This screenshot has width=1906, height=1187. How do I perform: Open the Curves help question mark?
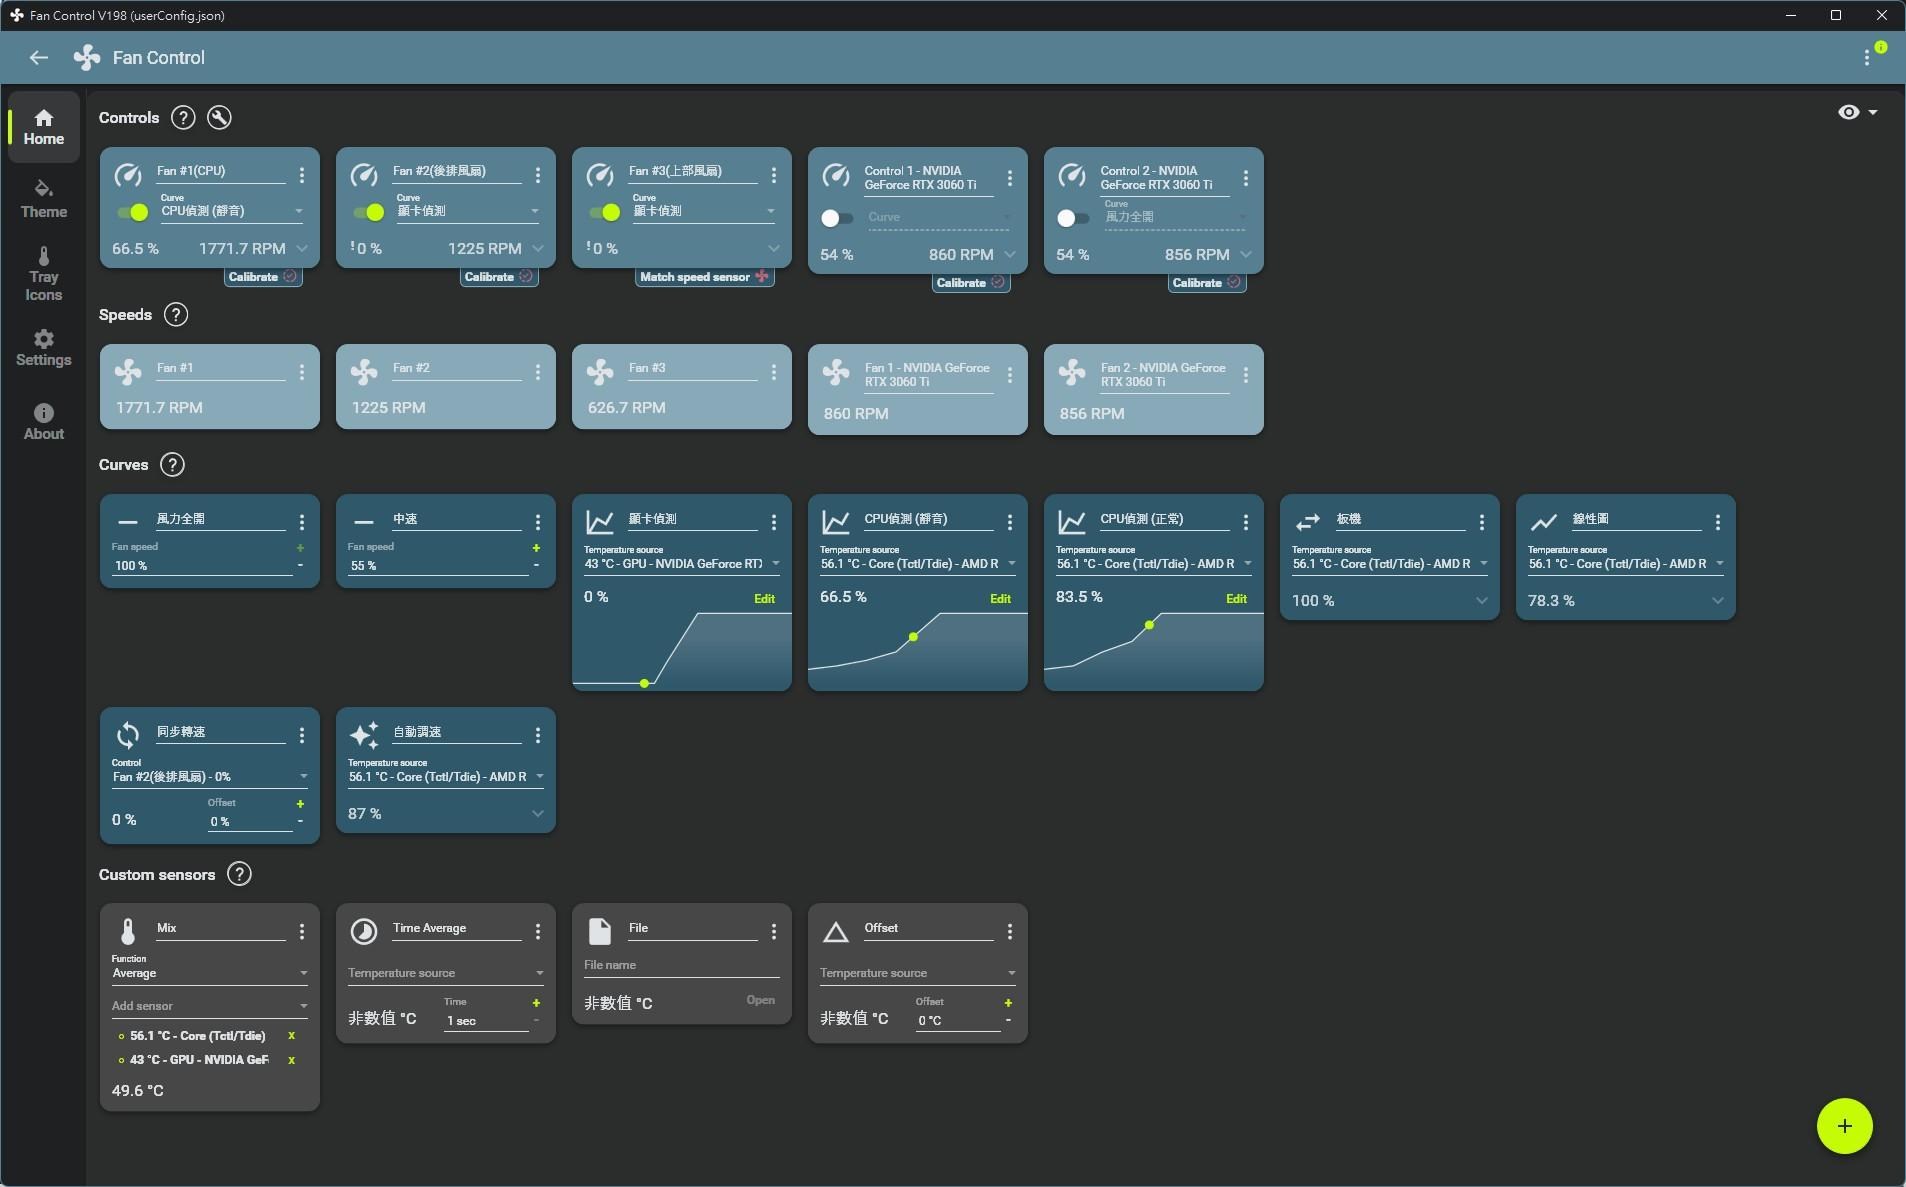click(172, 465)
